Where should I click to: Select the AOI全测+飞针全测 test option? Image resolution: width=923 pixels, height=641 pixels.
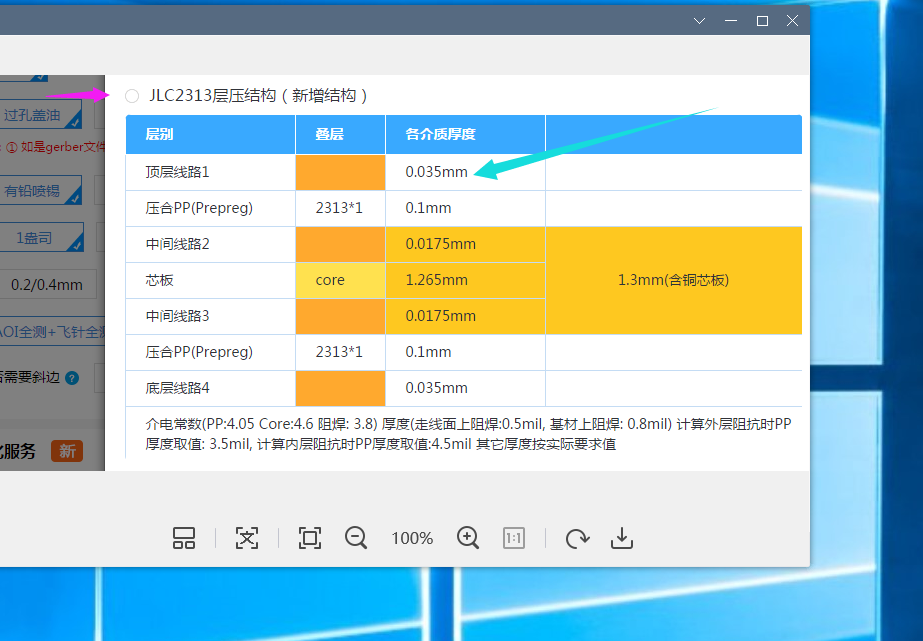52,332
